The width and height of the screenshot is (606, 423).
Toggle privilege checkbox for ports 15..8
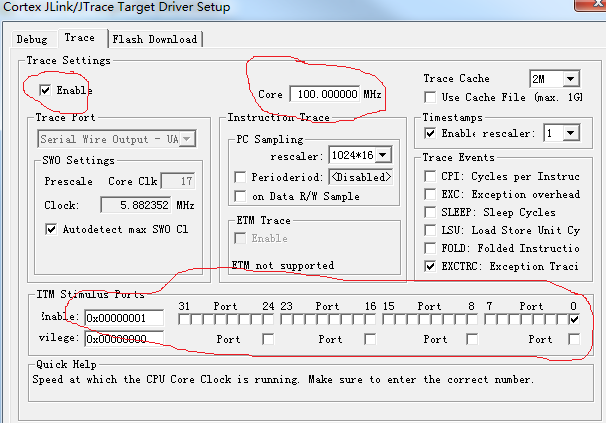pyautogui.click(x=472, y=339)
